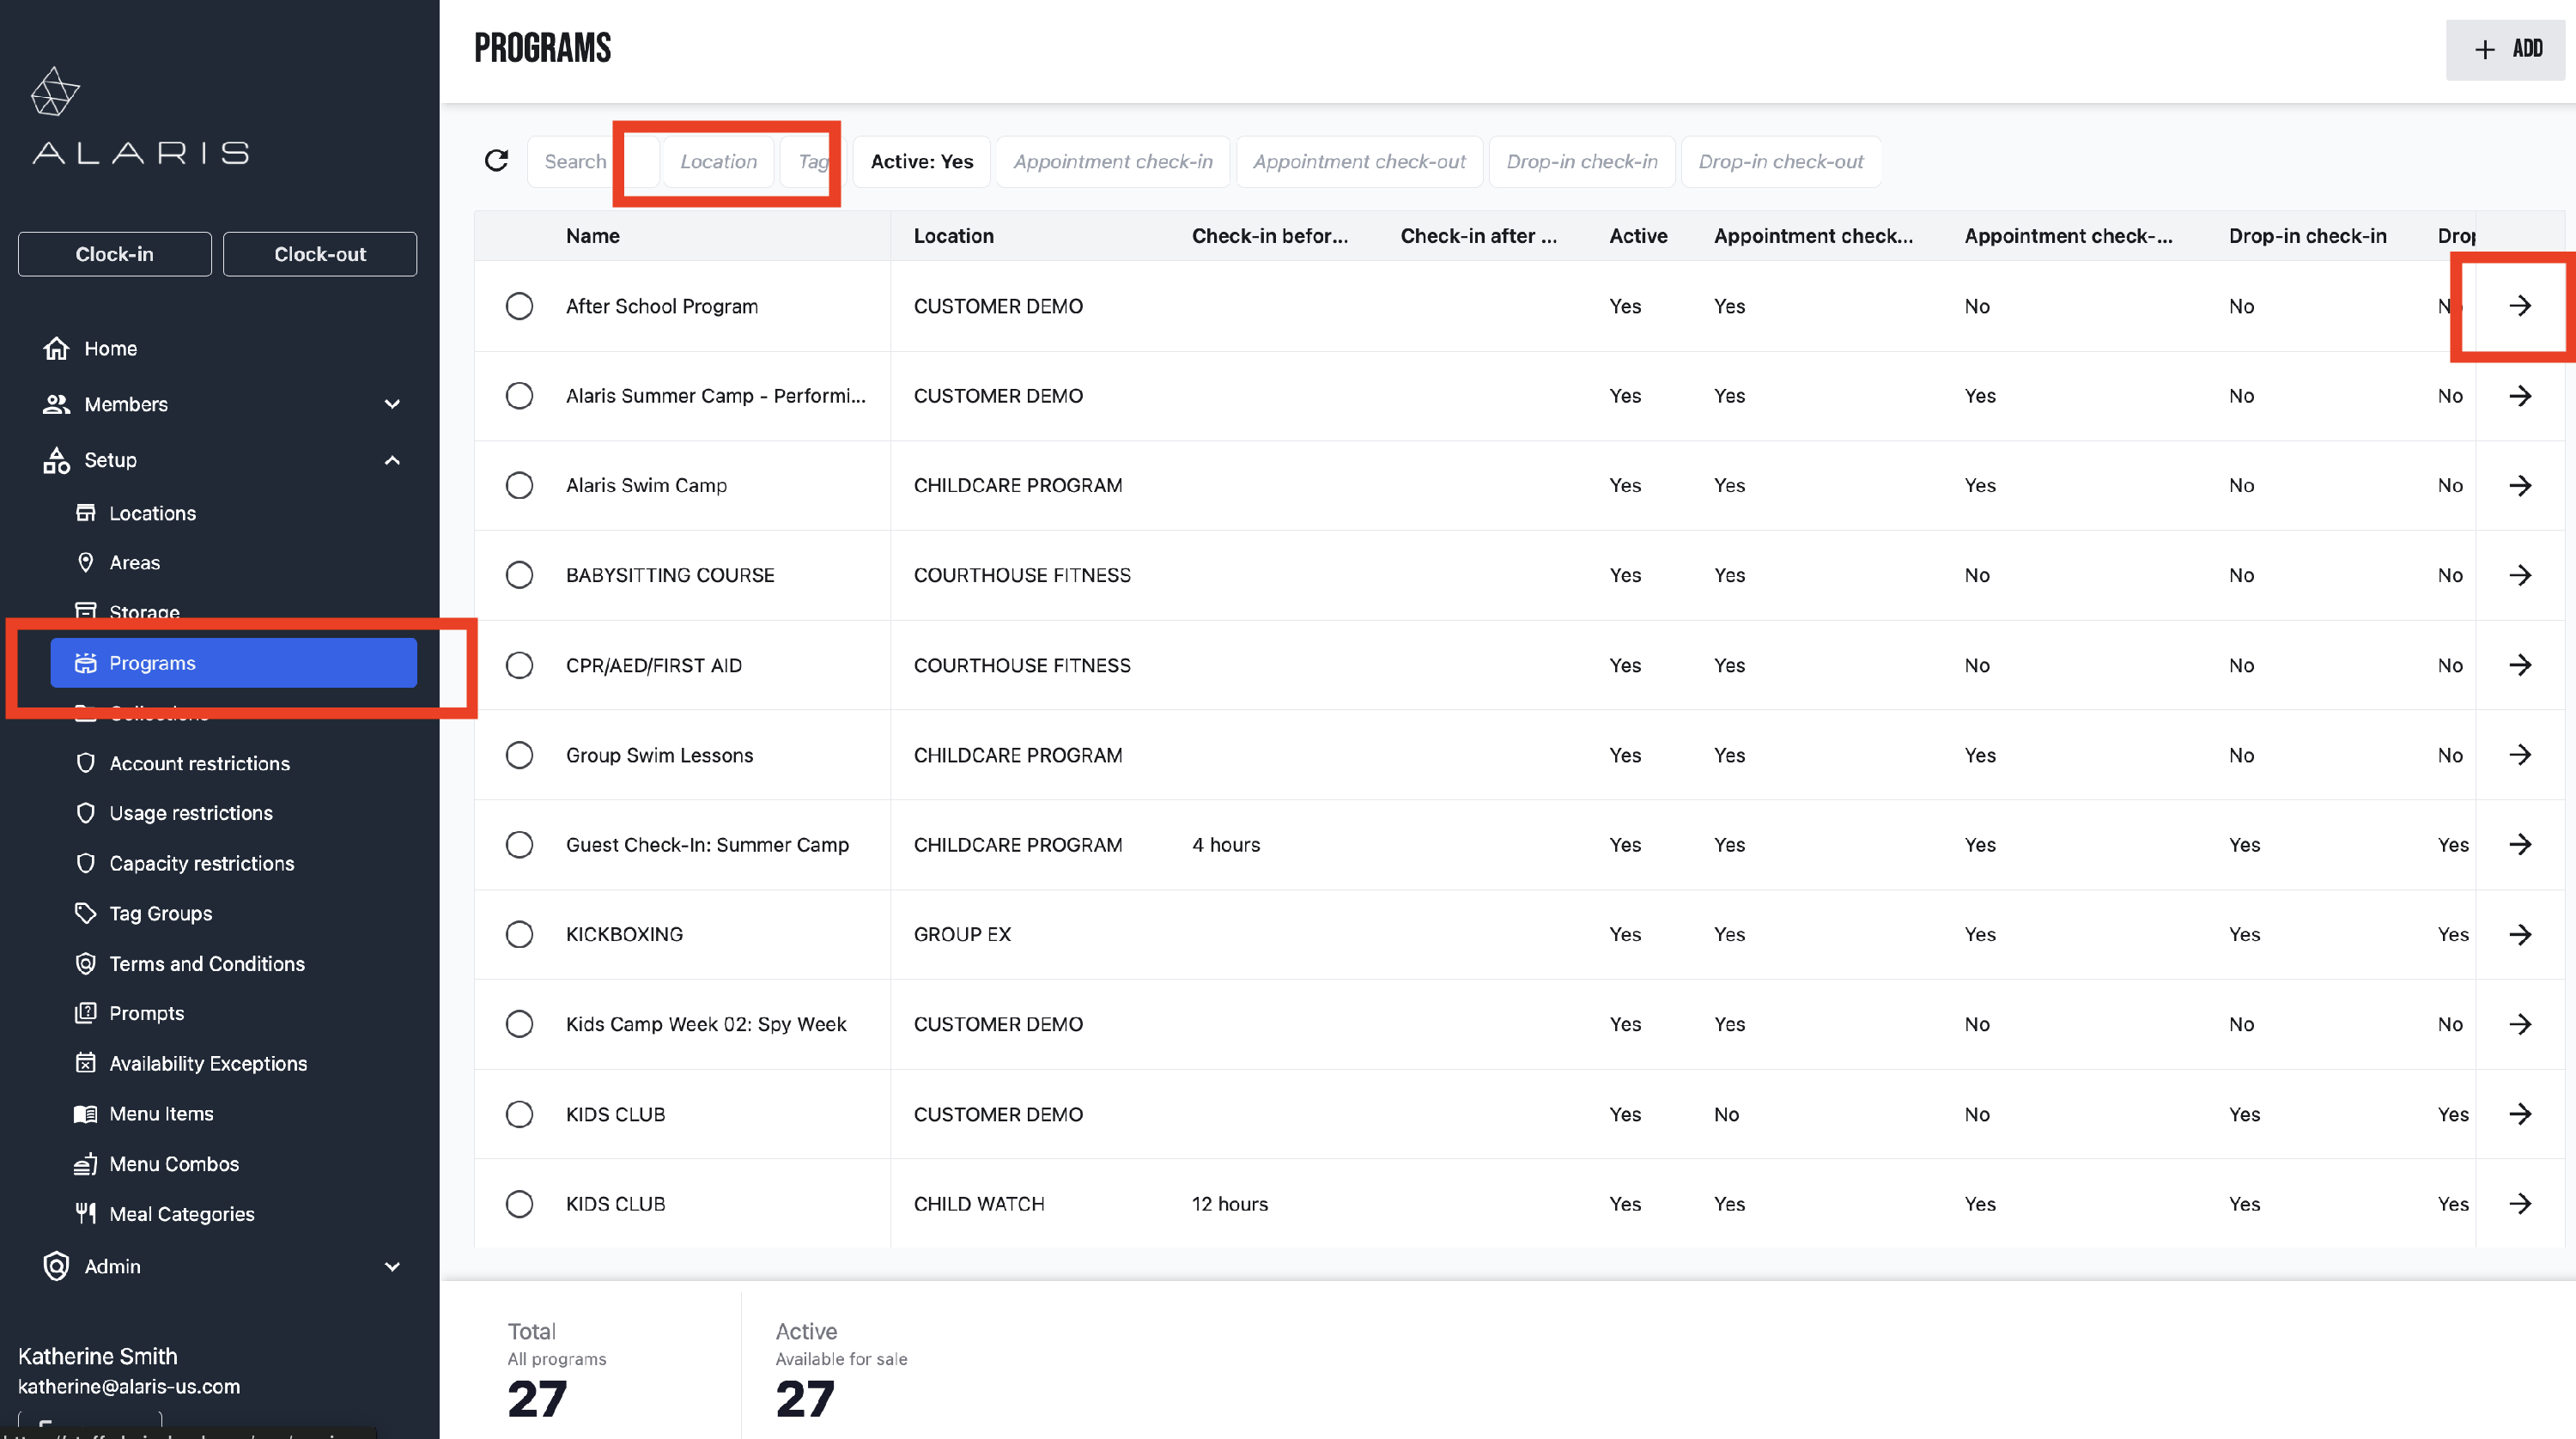Click the Locations store icon
Screen dimensions: 2576x1439
coord(86,513)
